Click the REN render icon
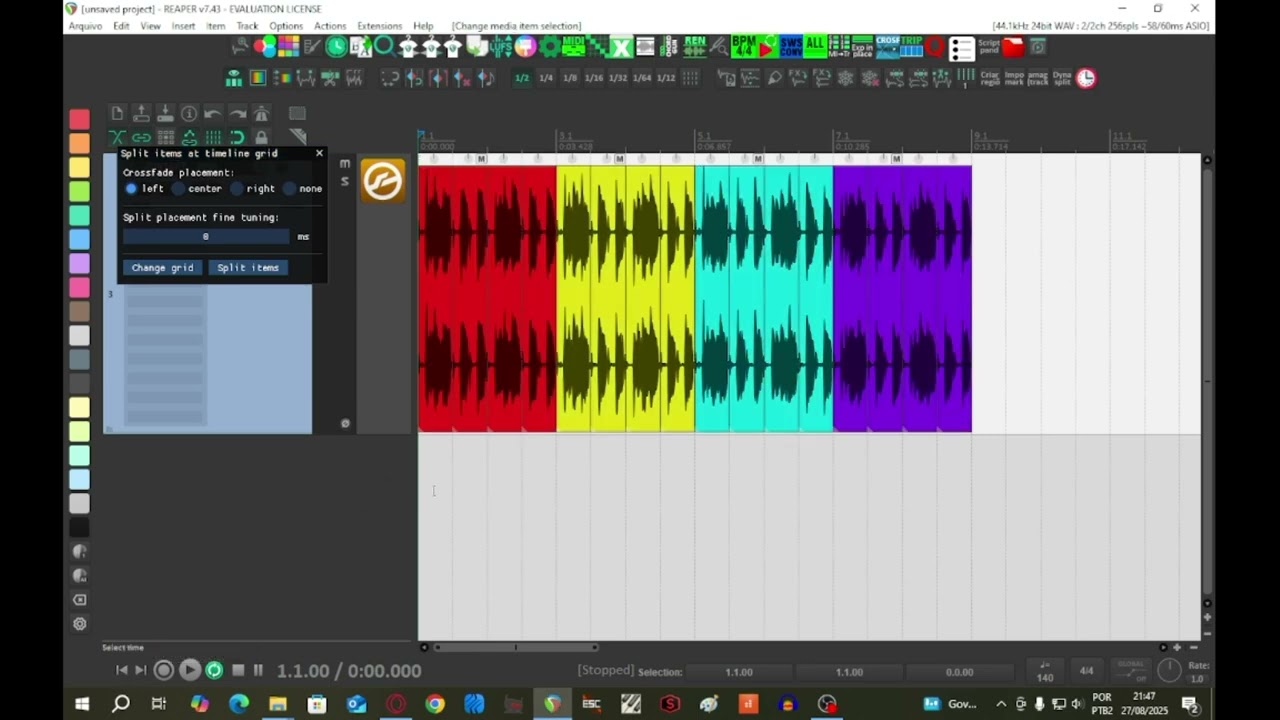 [694, 46]
